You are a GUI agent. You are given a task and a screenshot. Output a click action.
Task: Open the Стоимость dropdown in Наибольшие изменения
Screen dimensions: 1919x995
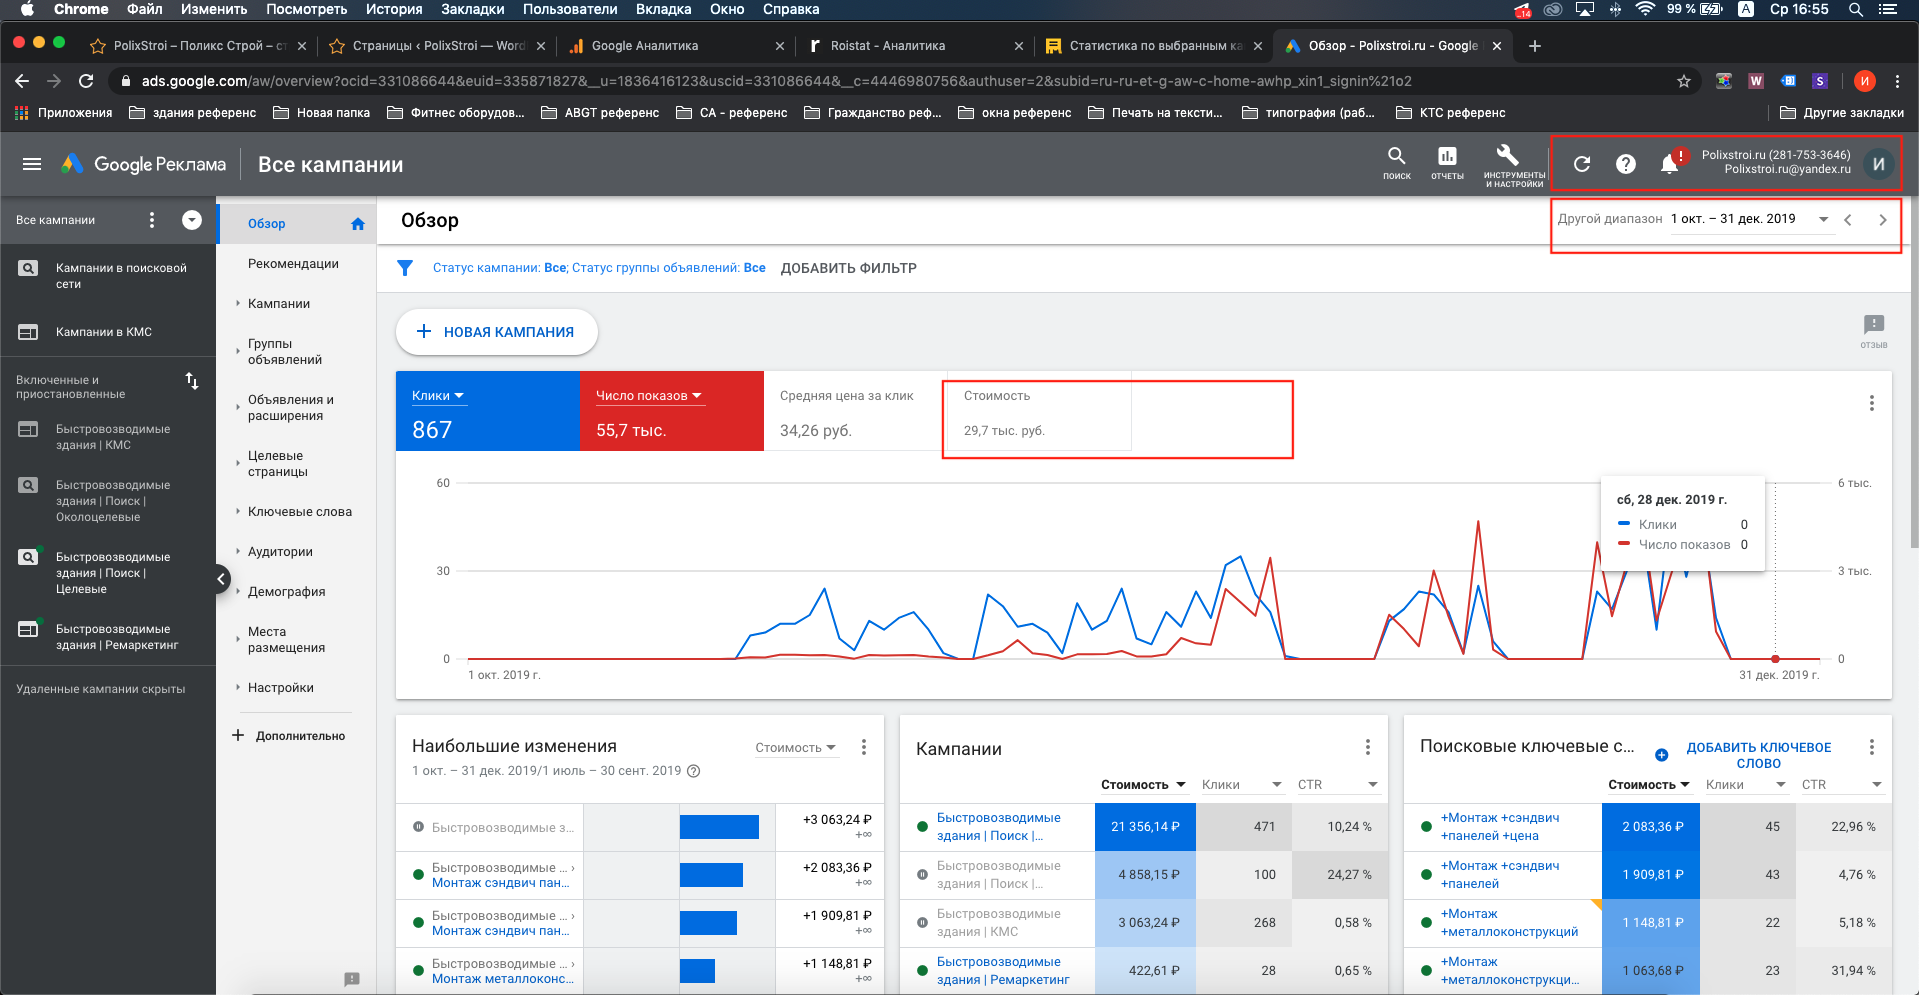click(796, 748)
